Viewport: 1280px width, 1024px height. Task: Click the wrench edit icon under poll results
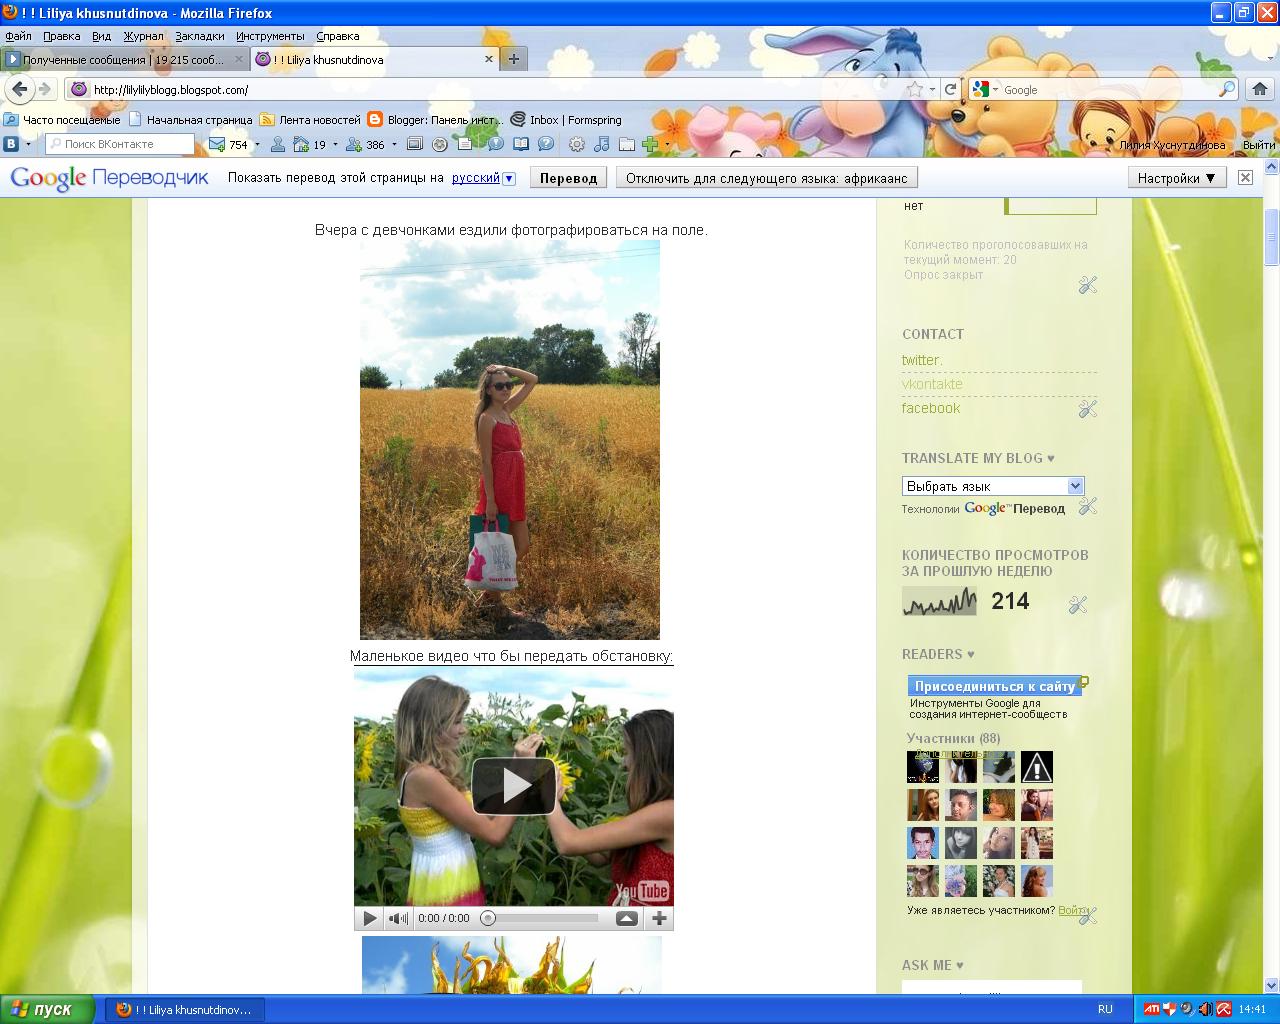1088,285
